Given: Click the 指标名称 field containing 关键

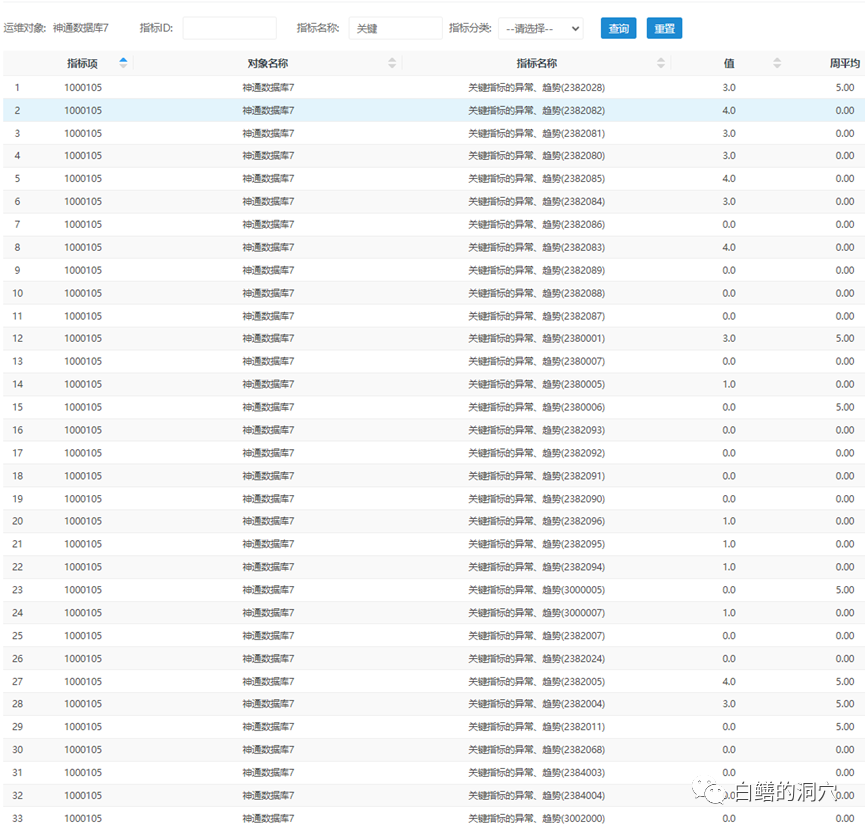Looking at the screenshot, I should coord(395,29).
